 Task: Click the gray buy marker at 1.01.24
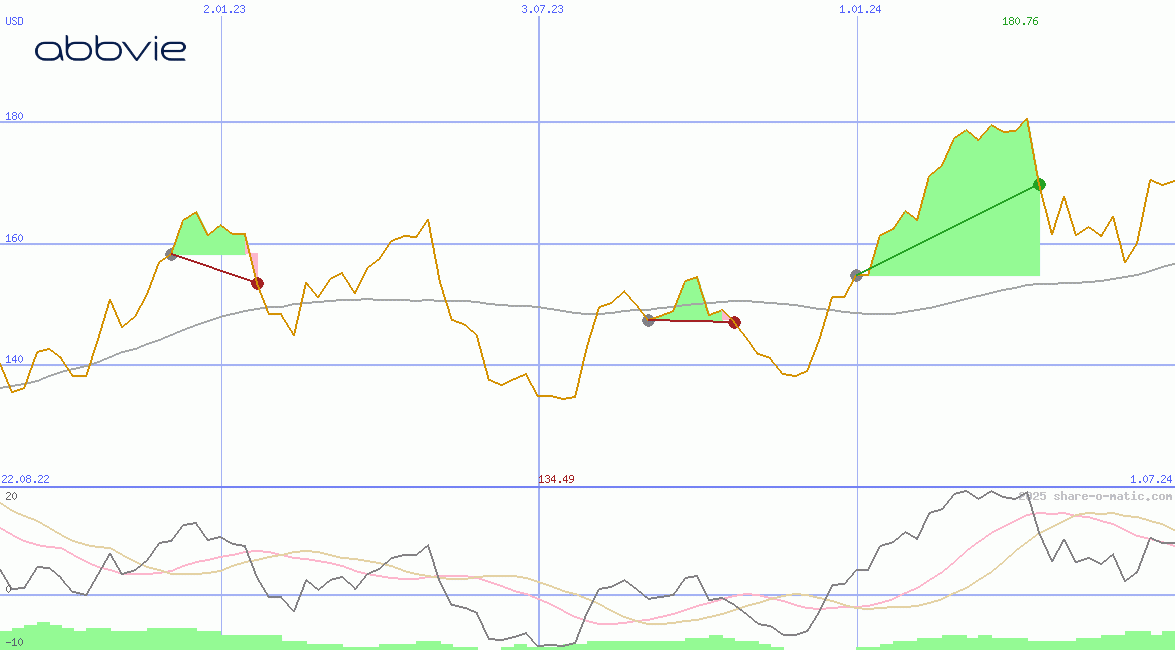point(857,276)
